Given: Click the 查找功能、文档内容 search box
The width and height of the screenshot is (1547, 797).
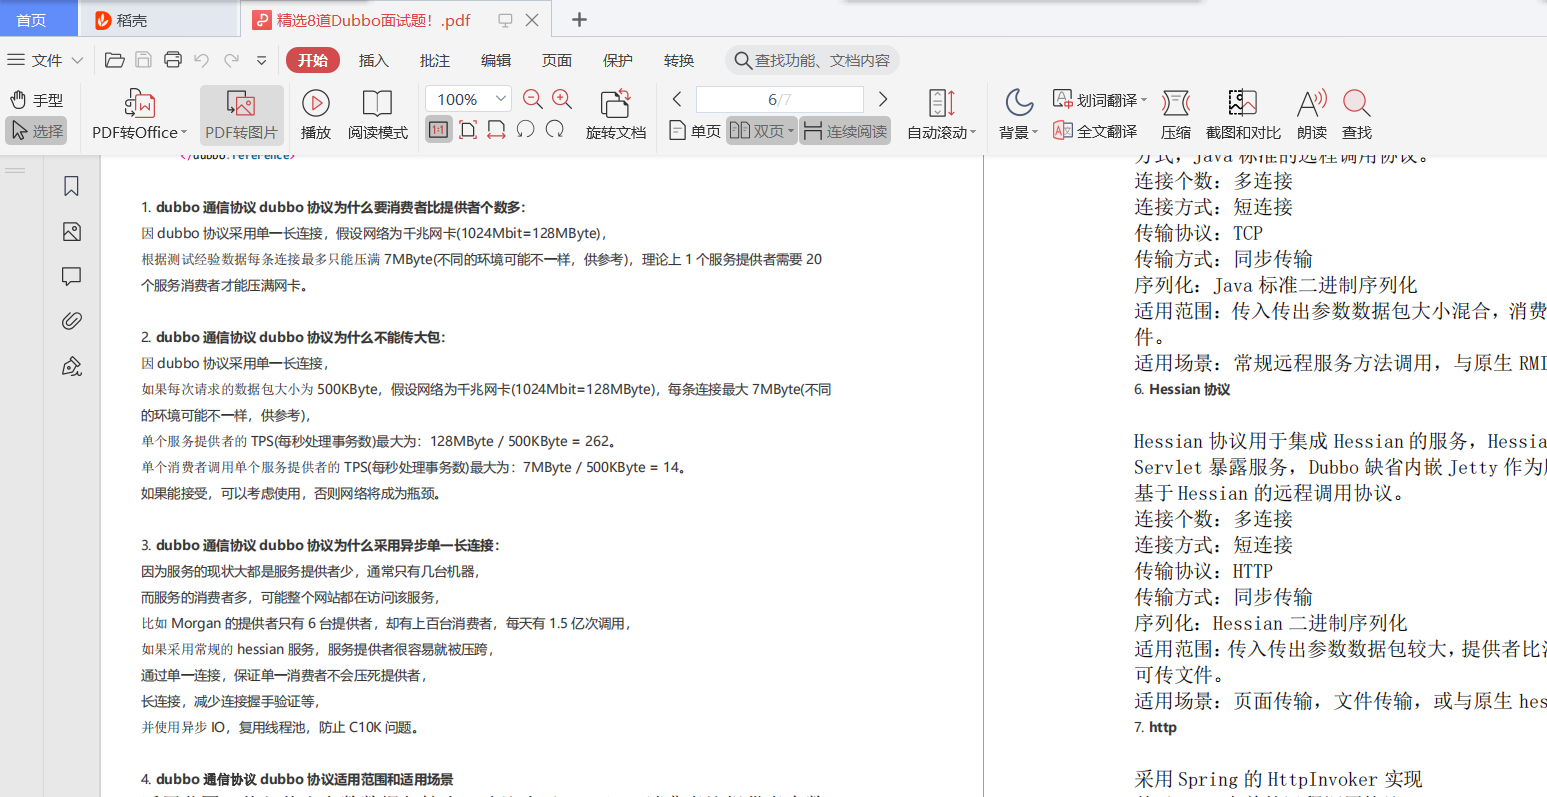Looking at the screenshot, I should pyautogui.click(x=812, y=60).
